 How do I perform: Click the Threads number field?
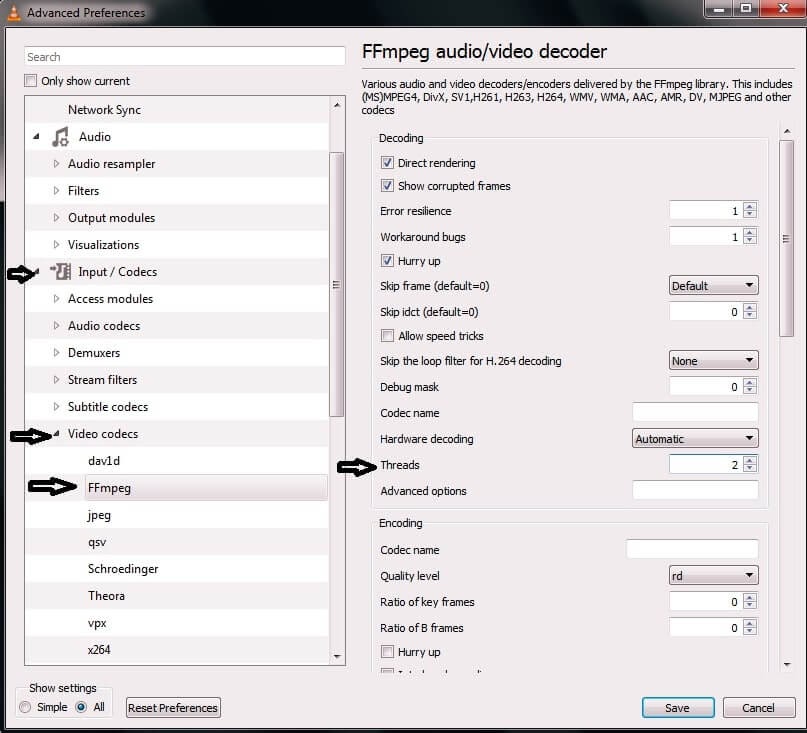[x=706, y=464]
